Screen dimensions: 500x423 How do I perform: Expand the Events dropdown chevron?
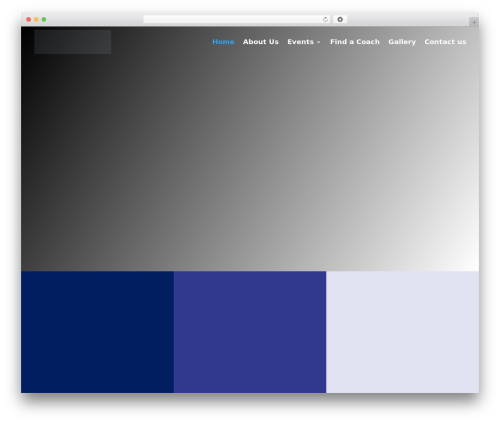pos(319,42)
